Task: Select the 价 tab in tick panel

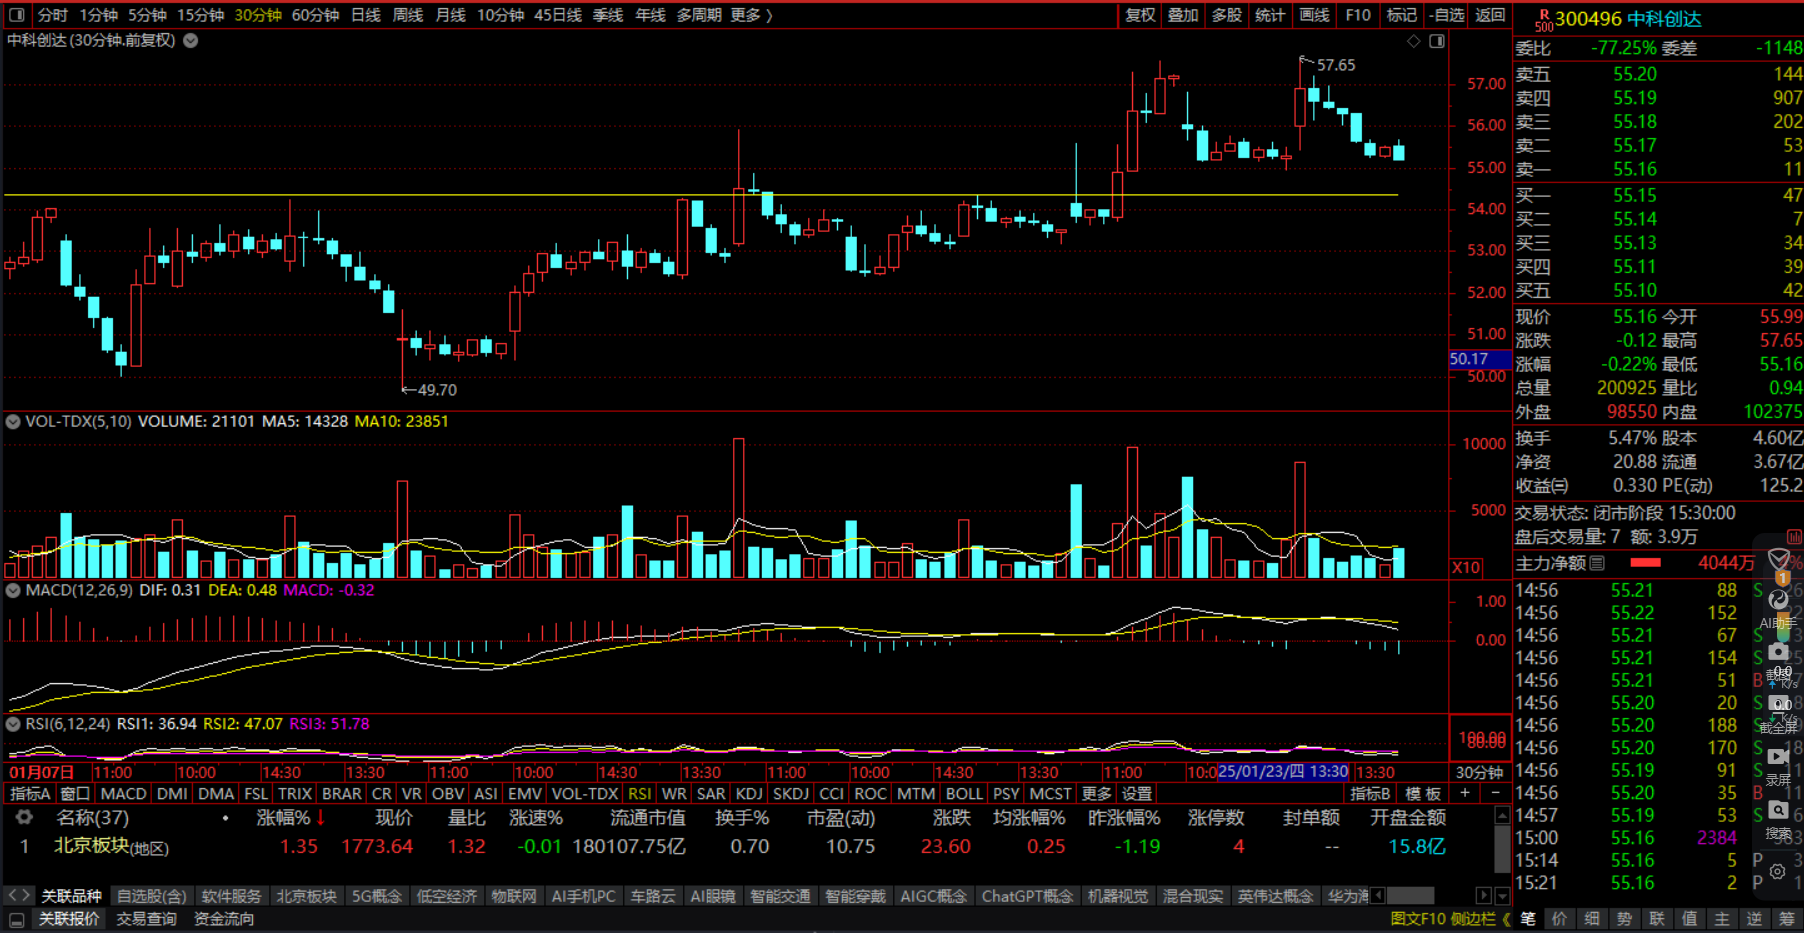Action: (1559, 919)
